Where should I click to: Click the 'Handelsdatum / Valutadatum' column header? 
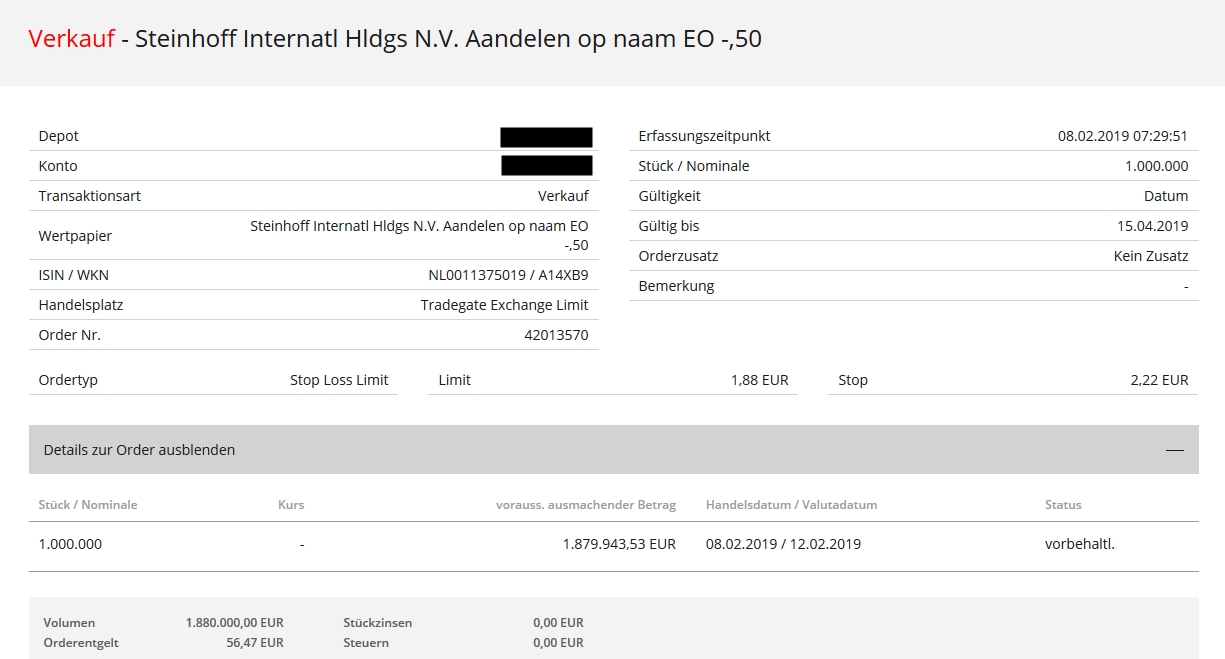point(791,505)
